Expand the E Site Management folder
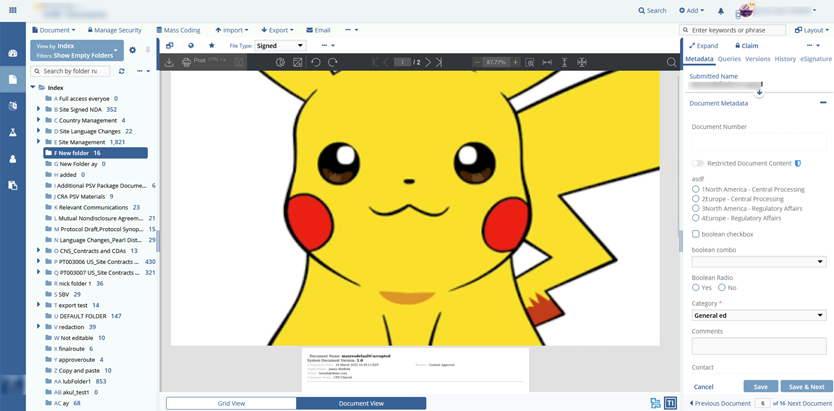The height and width of the screenshot is (411, 834). point(38,142)
